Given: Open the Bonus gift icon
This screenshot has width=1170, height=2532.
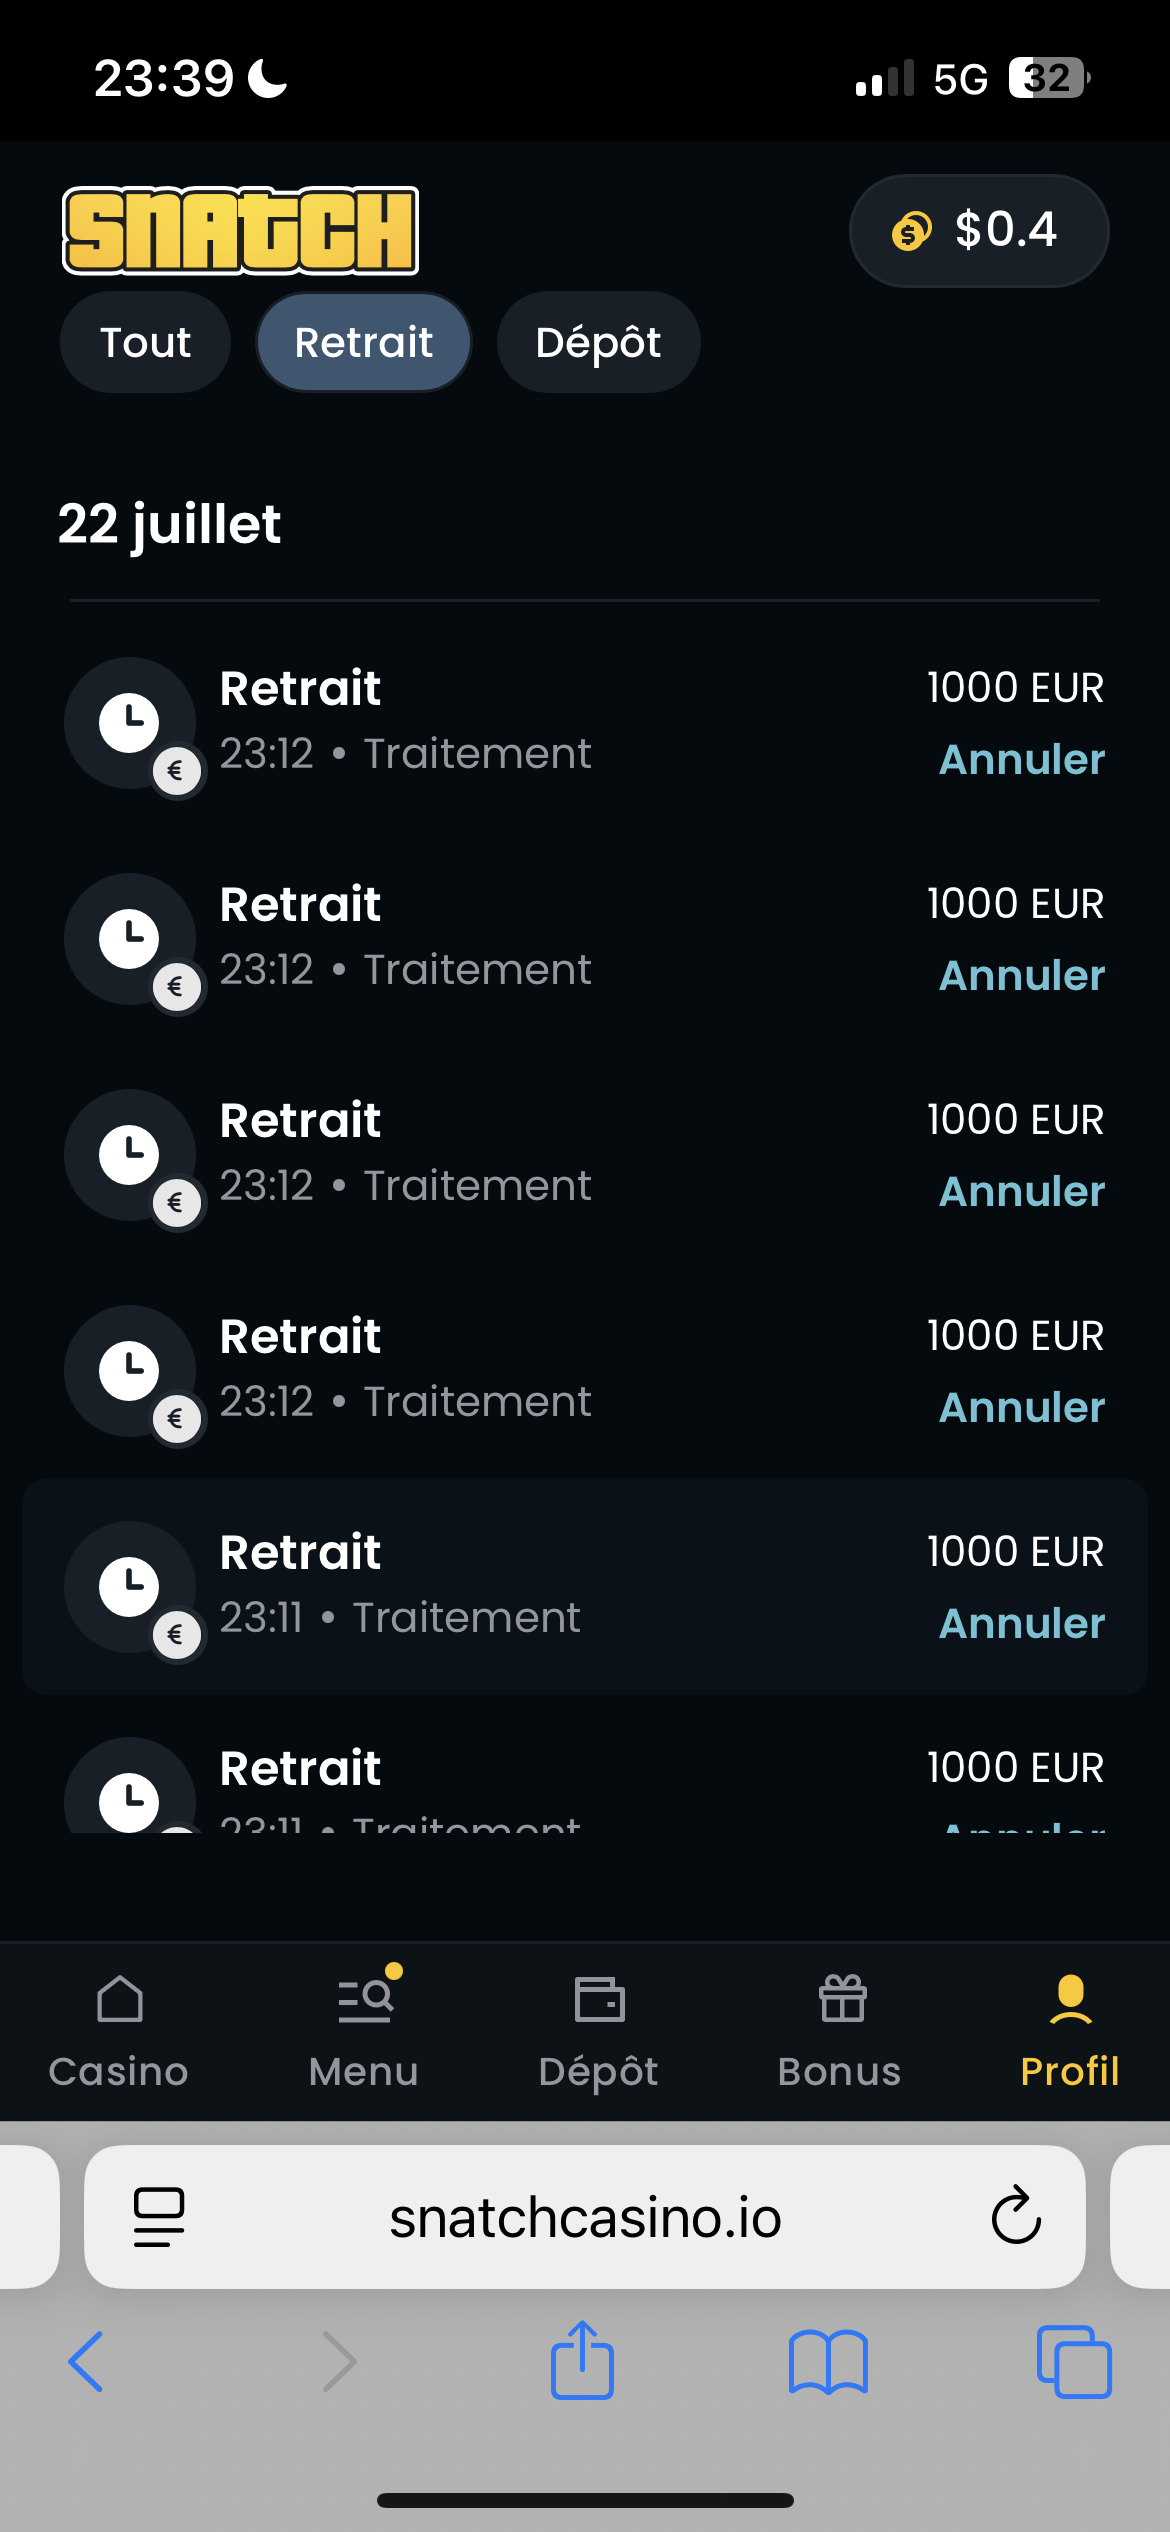Looking at the screenshot, I should (x=841, y=2001).
